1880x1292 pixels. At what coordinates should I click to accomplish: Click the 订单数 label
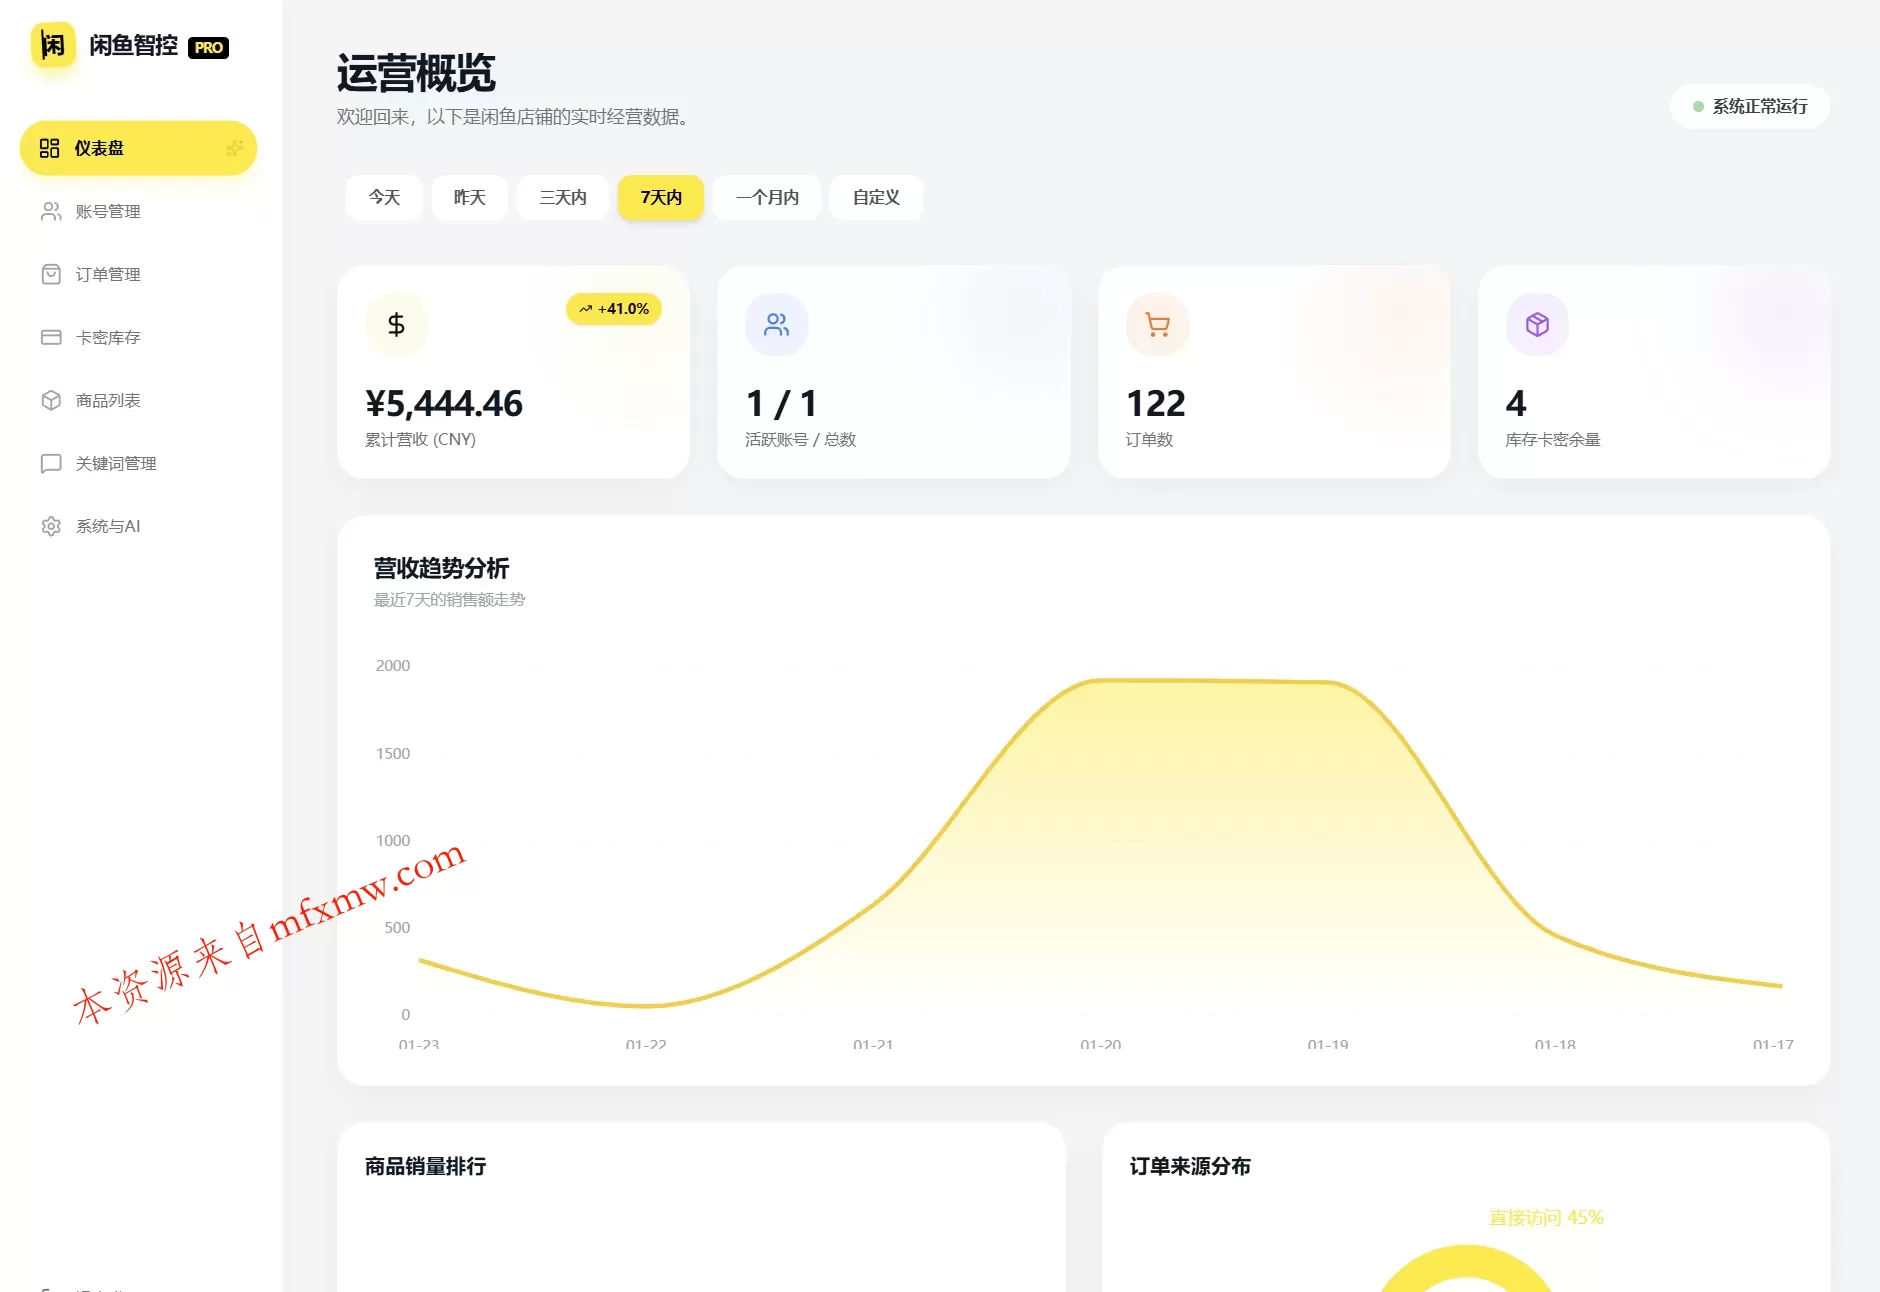[1149, 439]
